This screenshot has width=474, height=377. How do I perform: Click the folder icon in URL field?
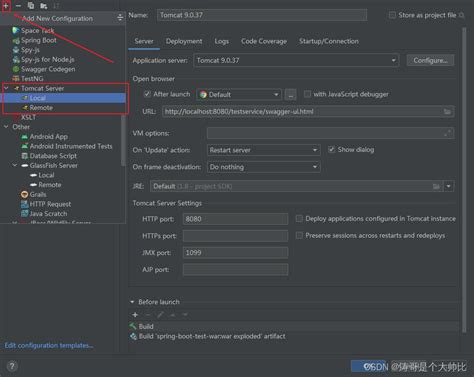tap(447, 112)
